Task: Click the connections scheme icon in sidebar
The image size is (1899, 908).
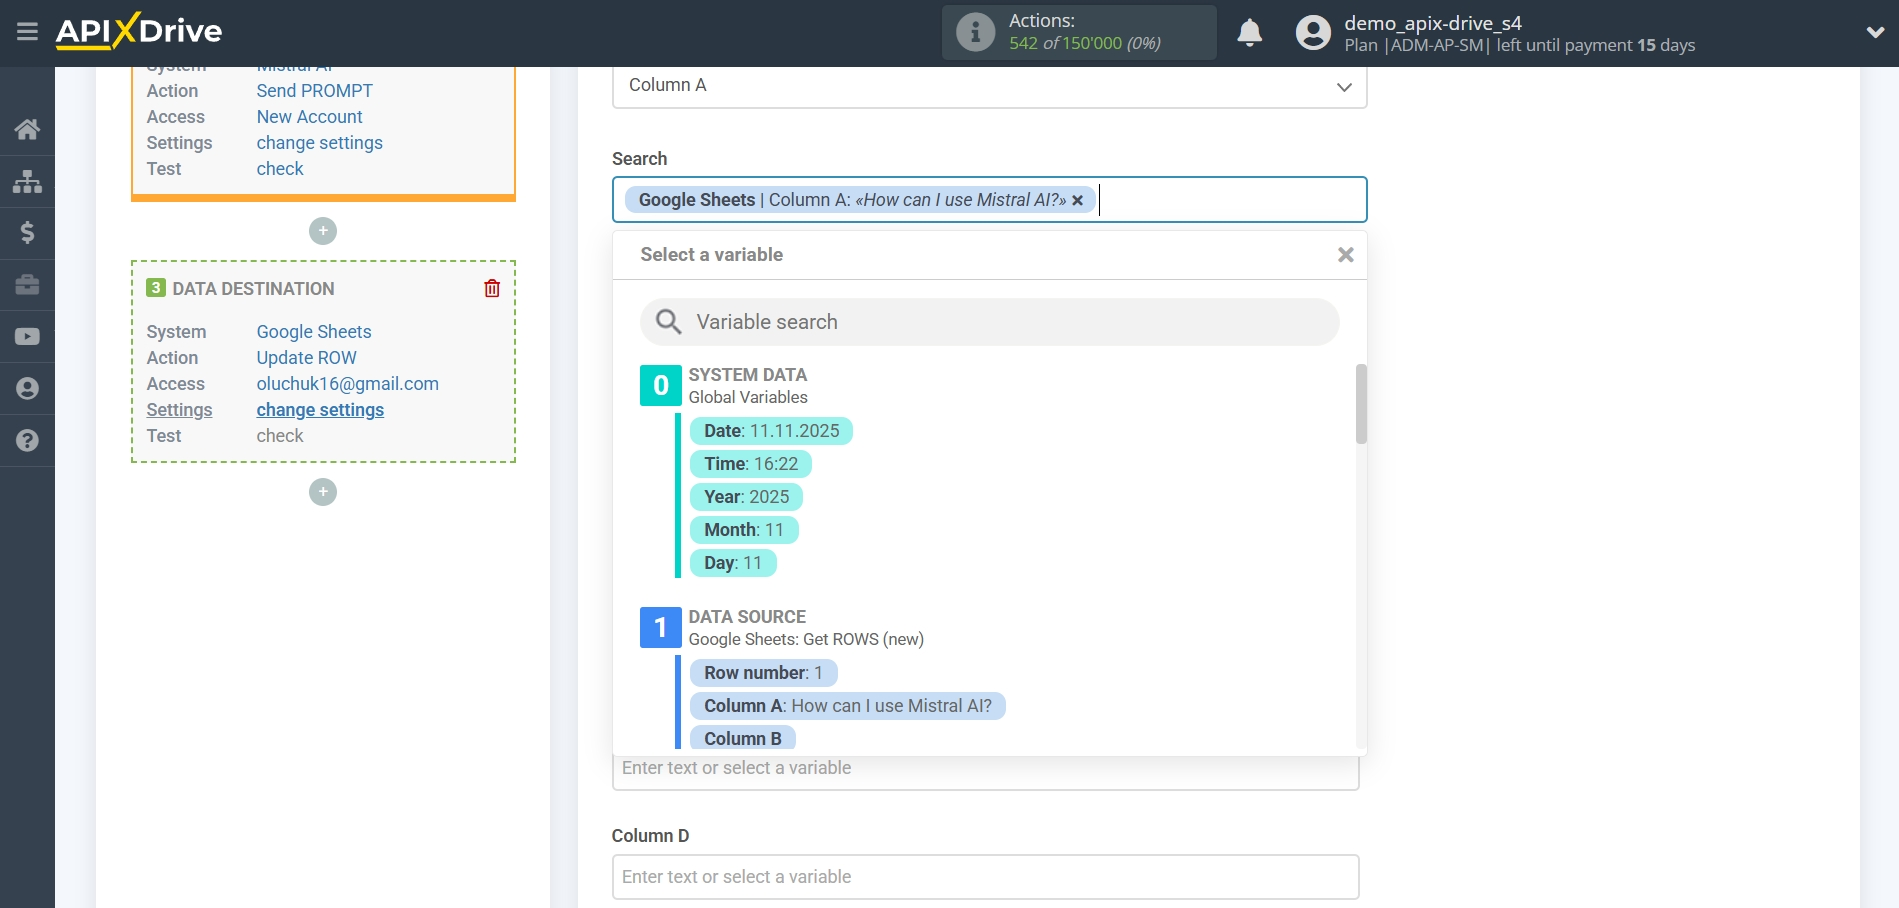Action: [x=27, y=181]
